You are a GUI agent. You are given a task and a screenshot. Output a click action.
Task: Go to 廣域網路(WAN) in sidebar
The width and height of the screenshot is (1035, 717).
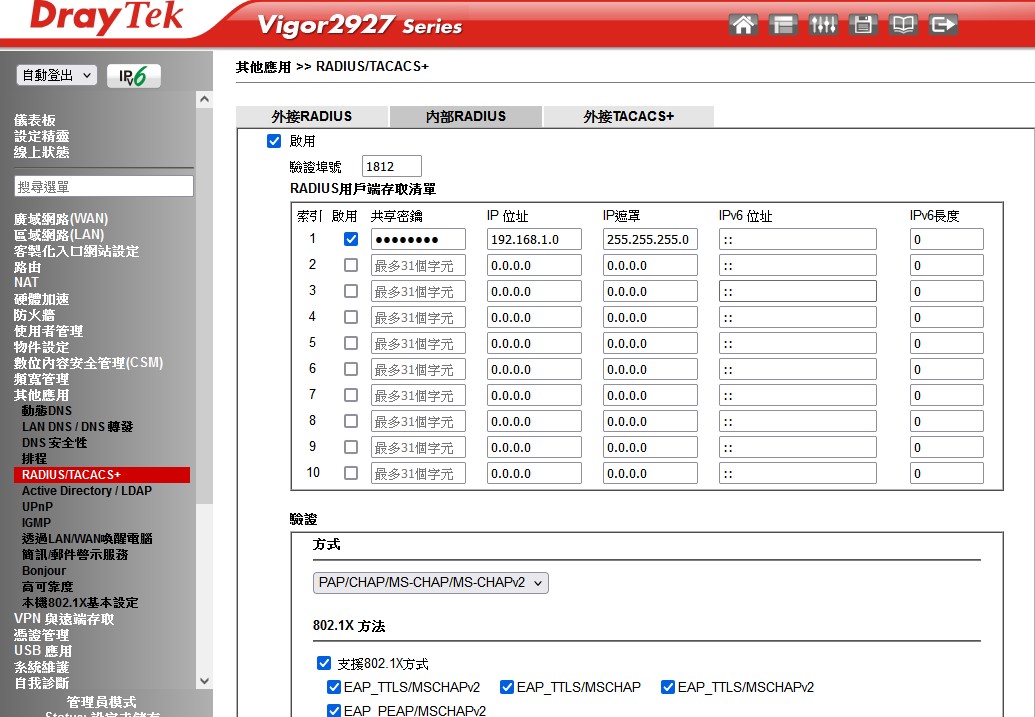click(x=61, y=218)
